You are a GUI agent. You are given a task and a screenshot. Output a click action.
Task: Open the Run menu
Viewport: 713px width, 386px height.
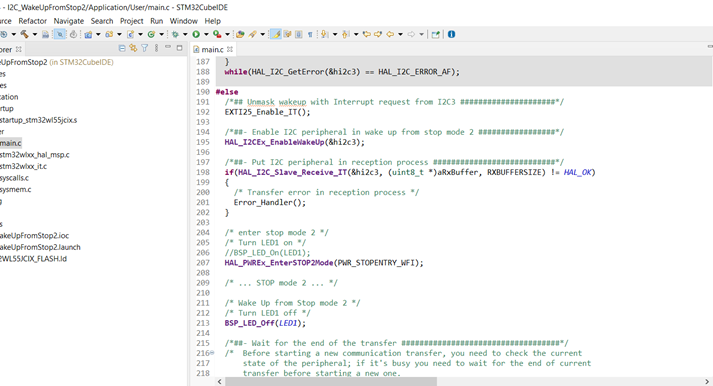point(156,21)
